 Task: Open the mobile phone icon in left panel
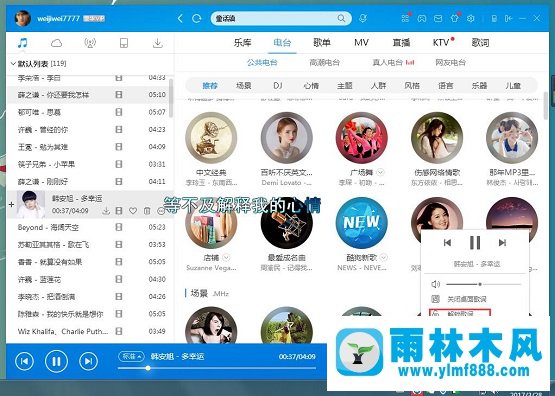124,43
